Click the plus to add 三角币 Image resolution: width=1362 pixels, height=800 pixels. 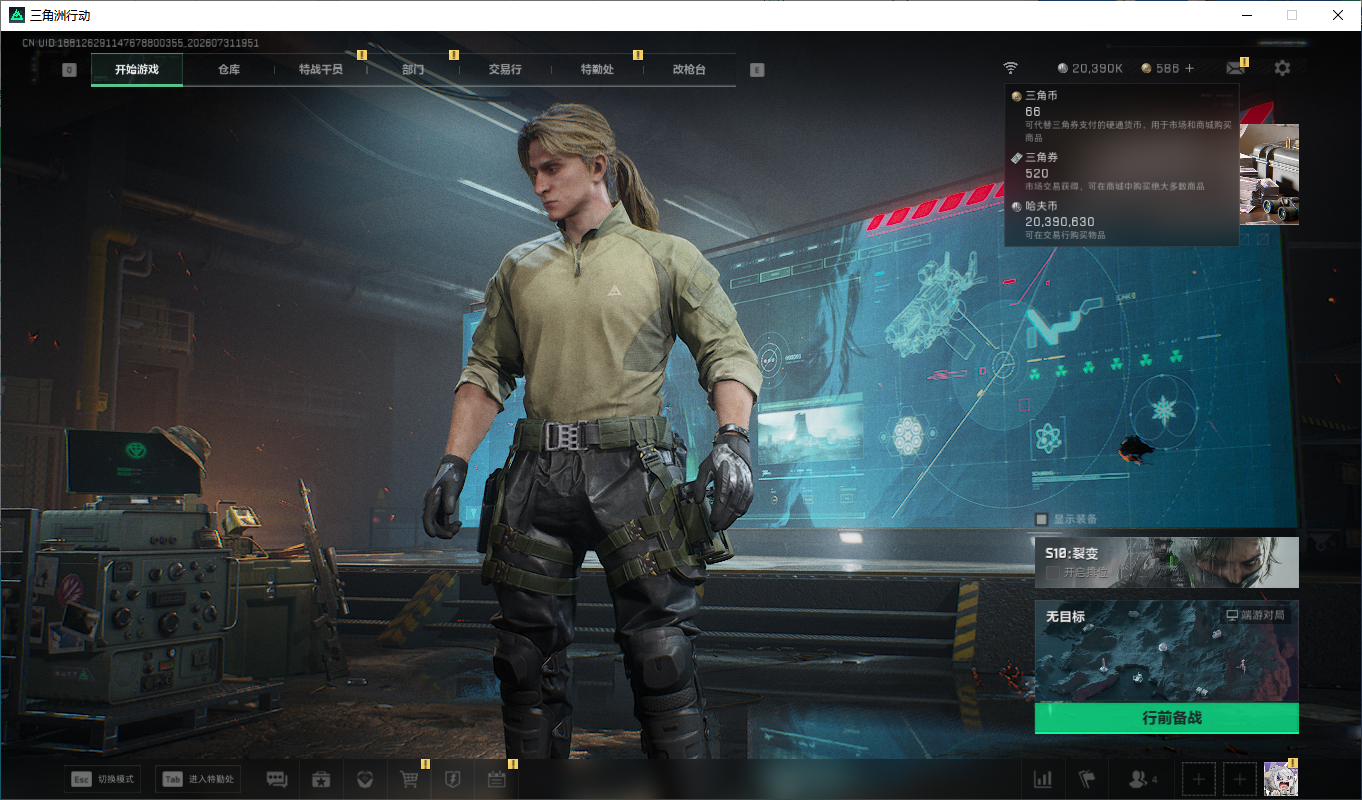(1189, 68)
